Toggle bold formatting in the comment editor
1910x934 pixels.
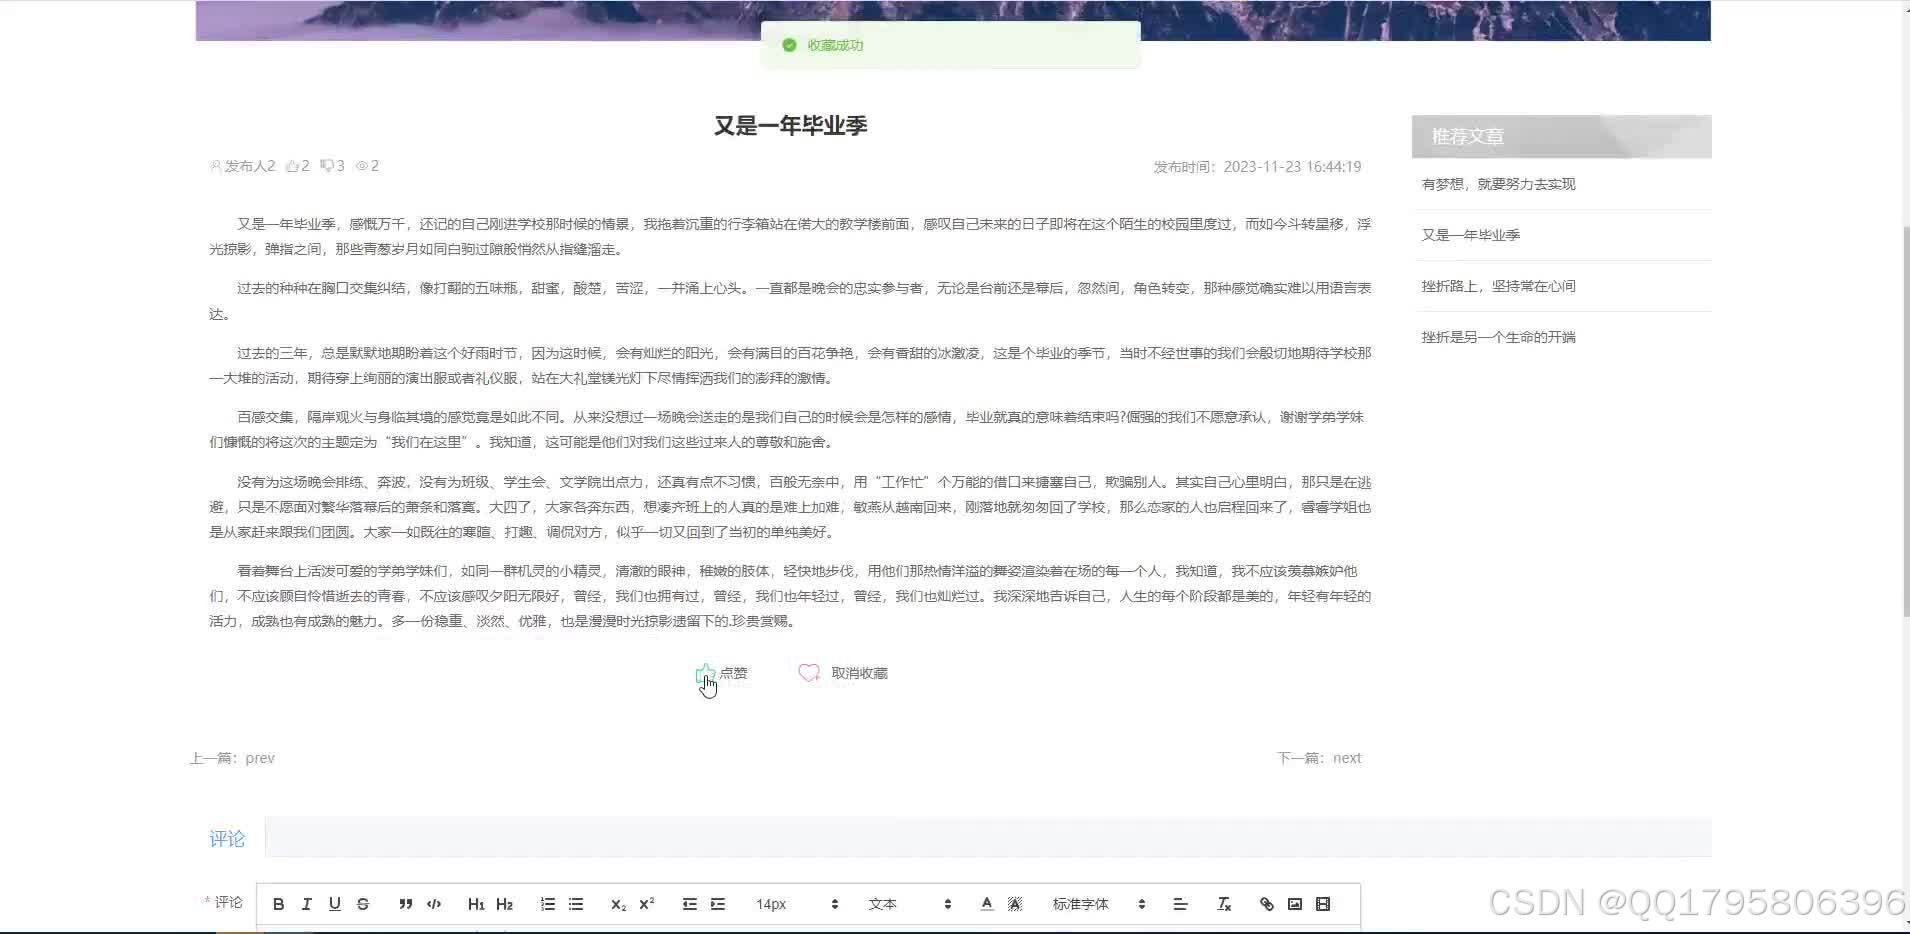coord(279,903)
